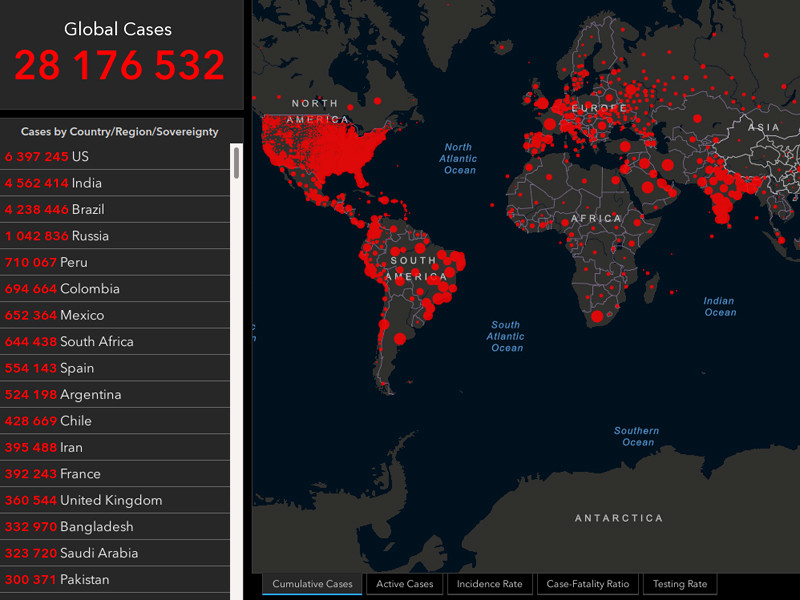Select the Incidence Rate tab

[x=489, y=584]
